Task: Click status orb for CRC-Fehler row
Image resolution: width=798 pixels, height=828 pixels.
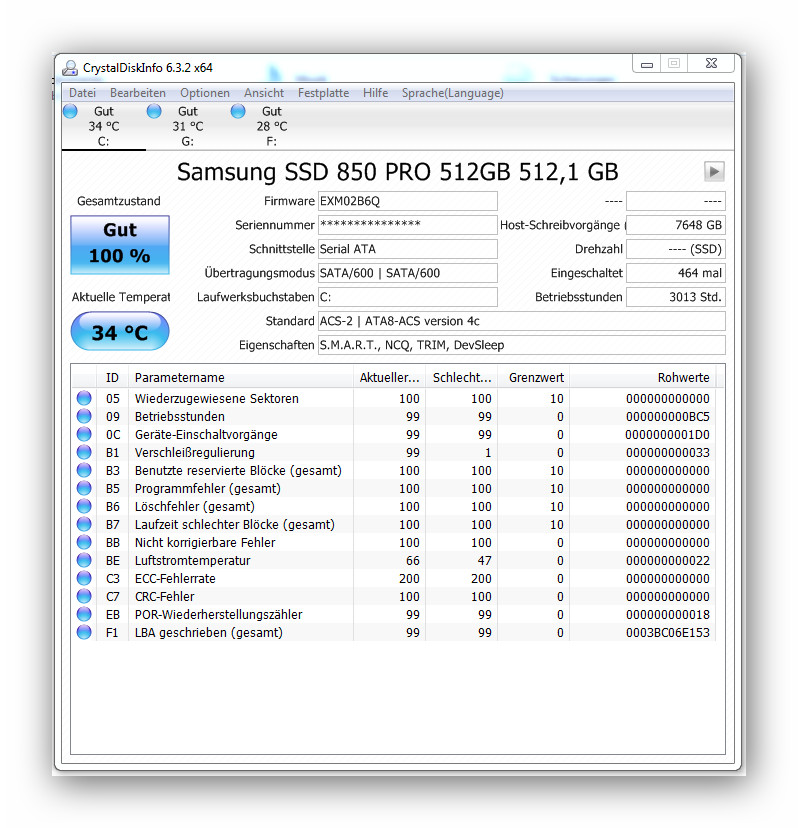Action: click(x=84, y=596)
